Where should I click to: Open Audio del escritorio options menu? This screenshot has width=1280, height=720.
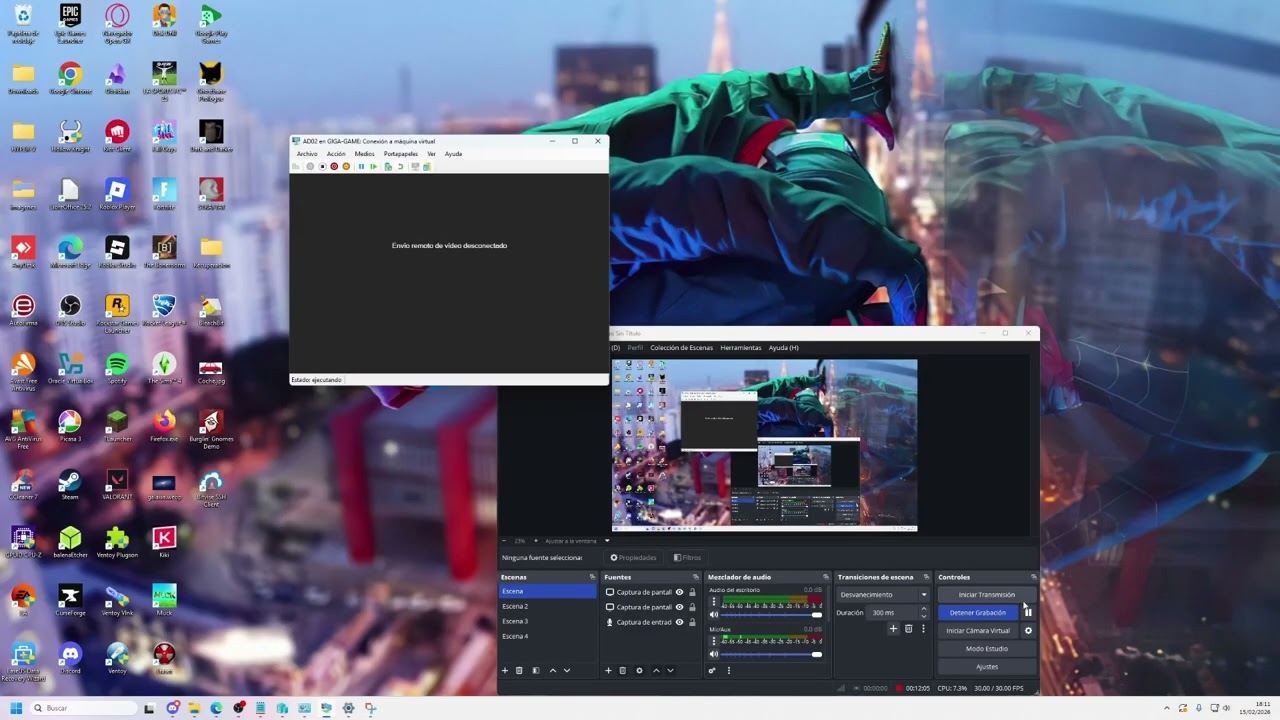click(x=713, y=602)
